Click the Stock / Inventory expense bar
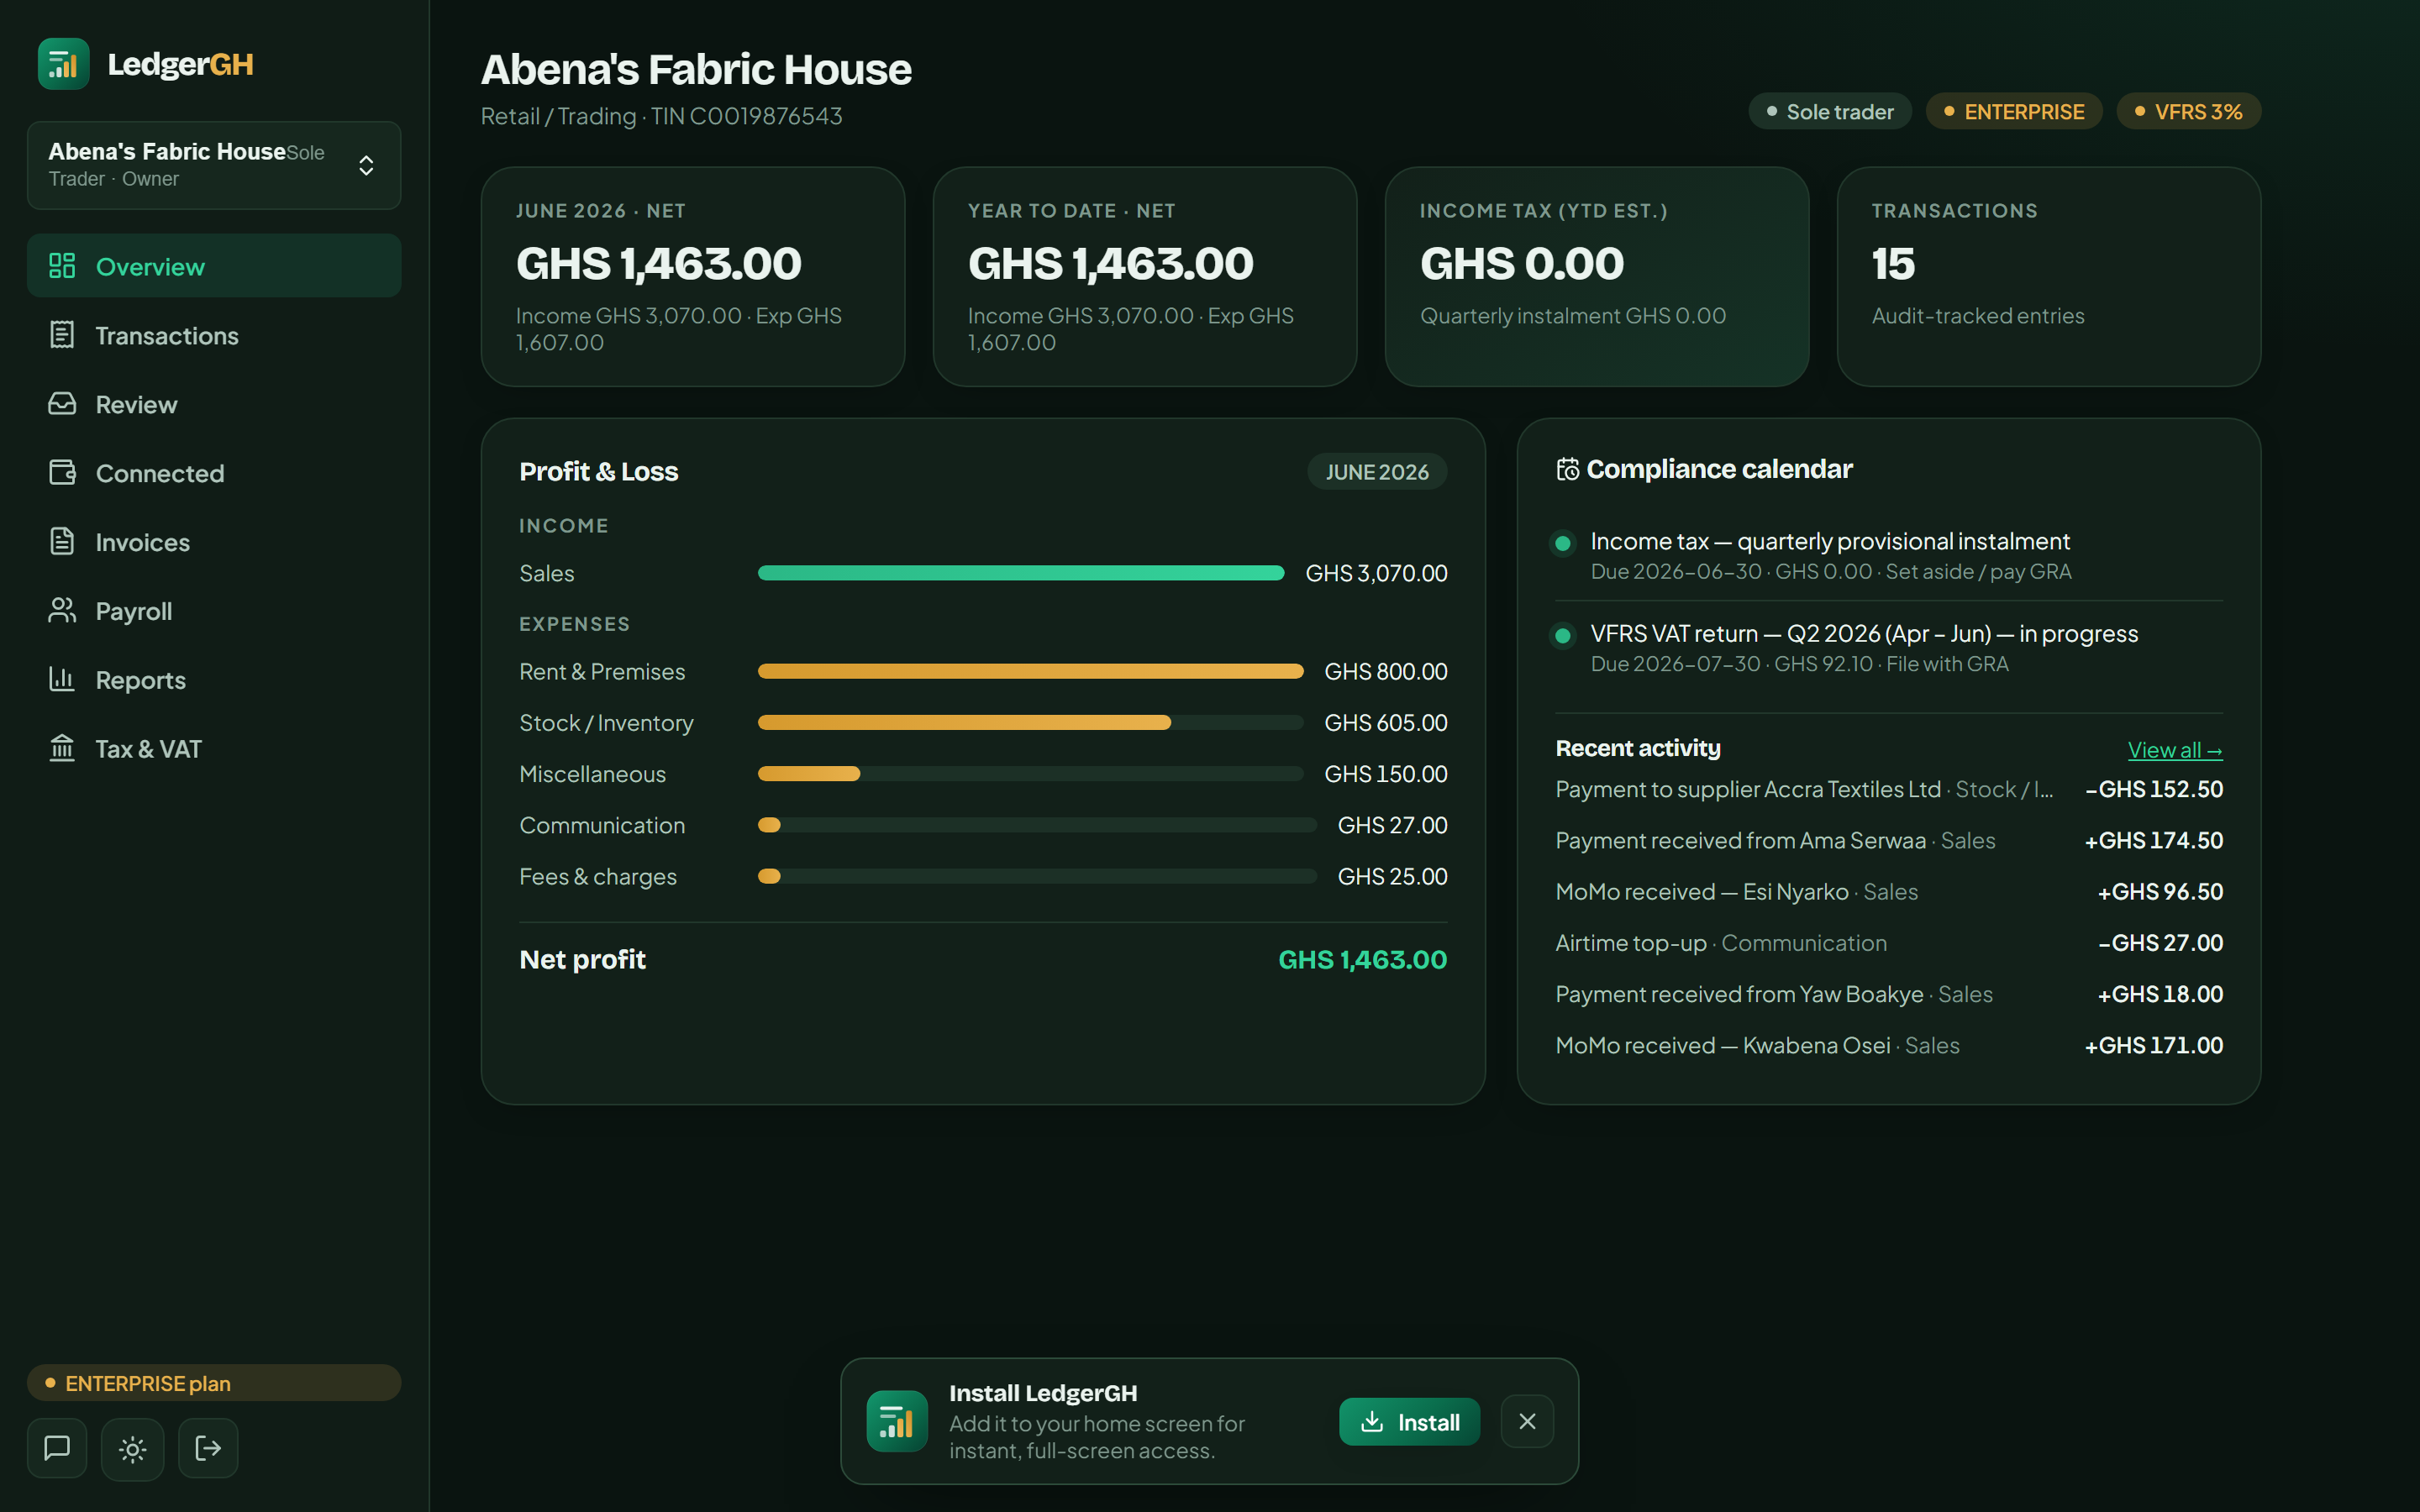The image size is (2420, 1512). [1030, 722]
